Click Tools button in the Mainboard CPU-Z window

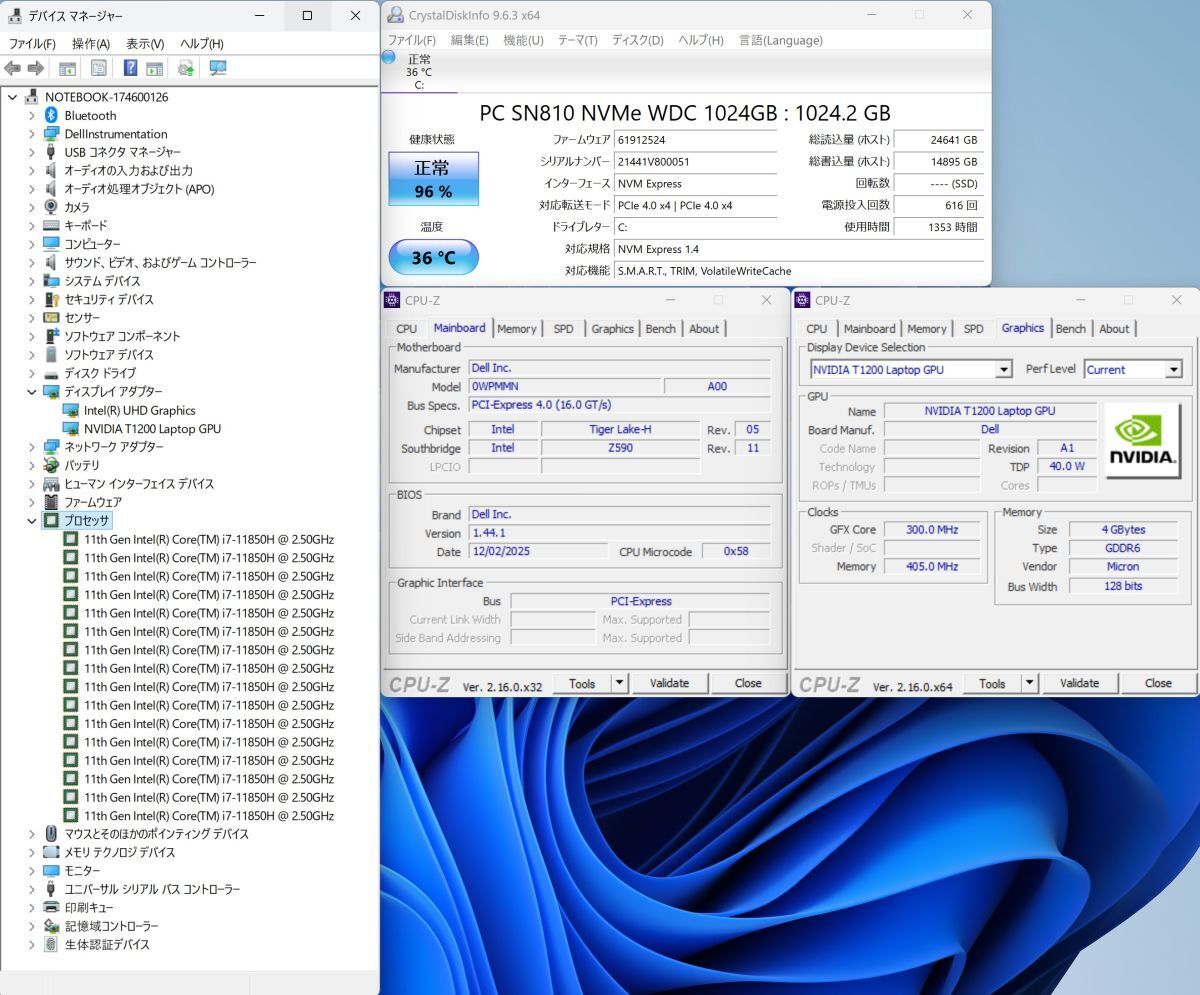pos(582,683)
